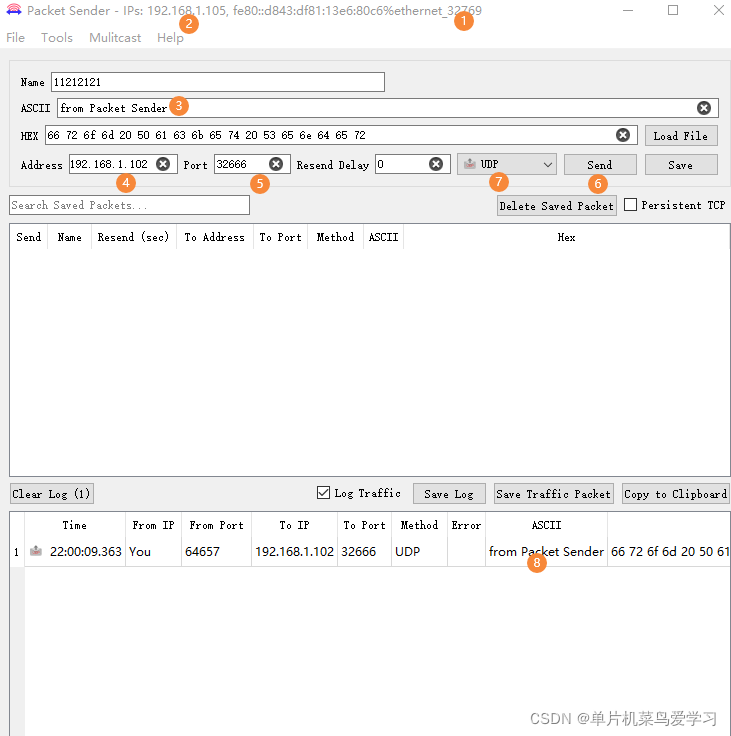Viewport: 731px width, 736px height.
Task: Click Save Traffic Packet button
Action: pyautogui.click(x=554, y=494)
